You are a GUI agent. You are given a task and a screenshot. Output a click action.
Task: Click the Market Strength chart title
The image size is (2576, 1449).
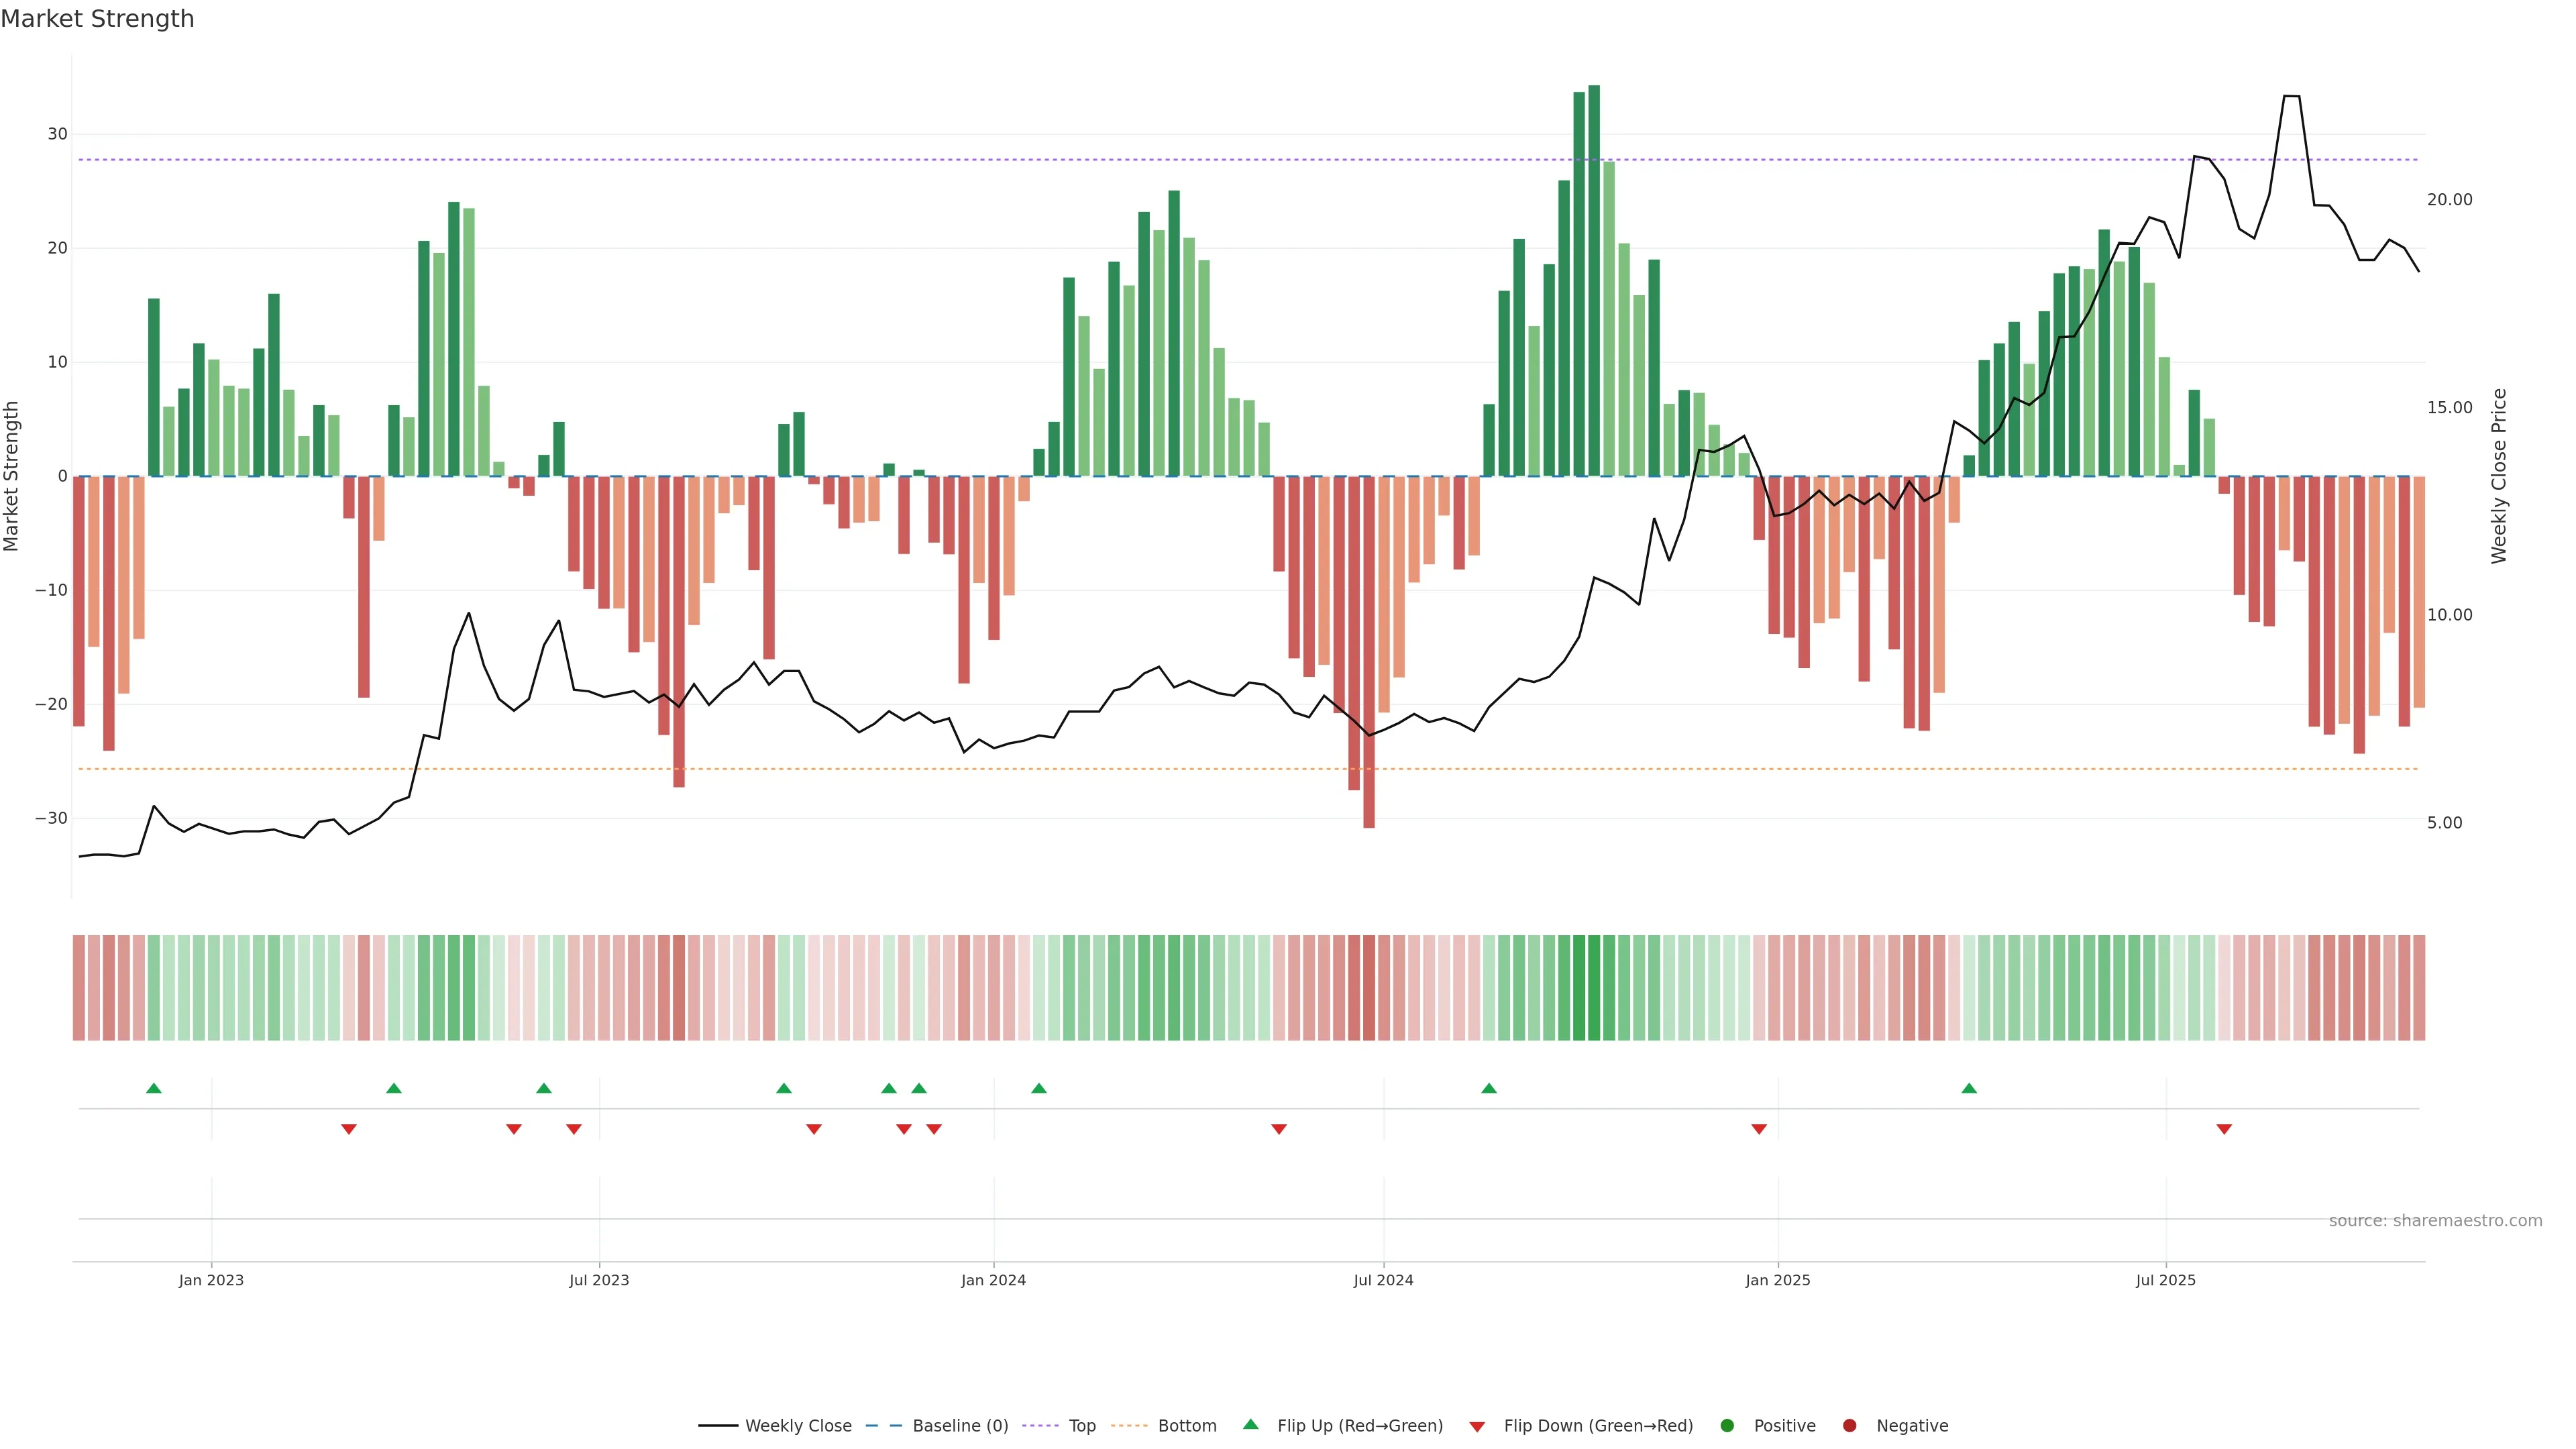97,19
